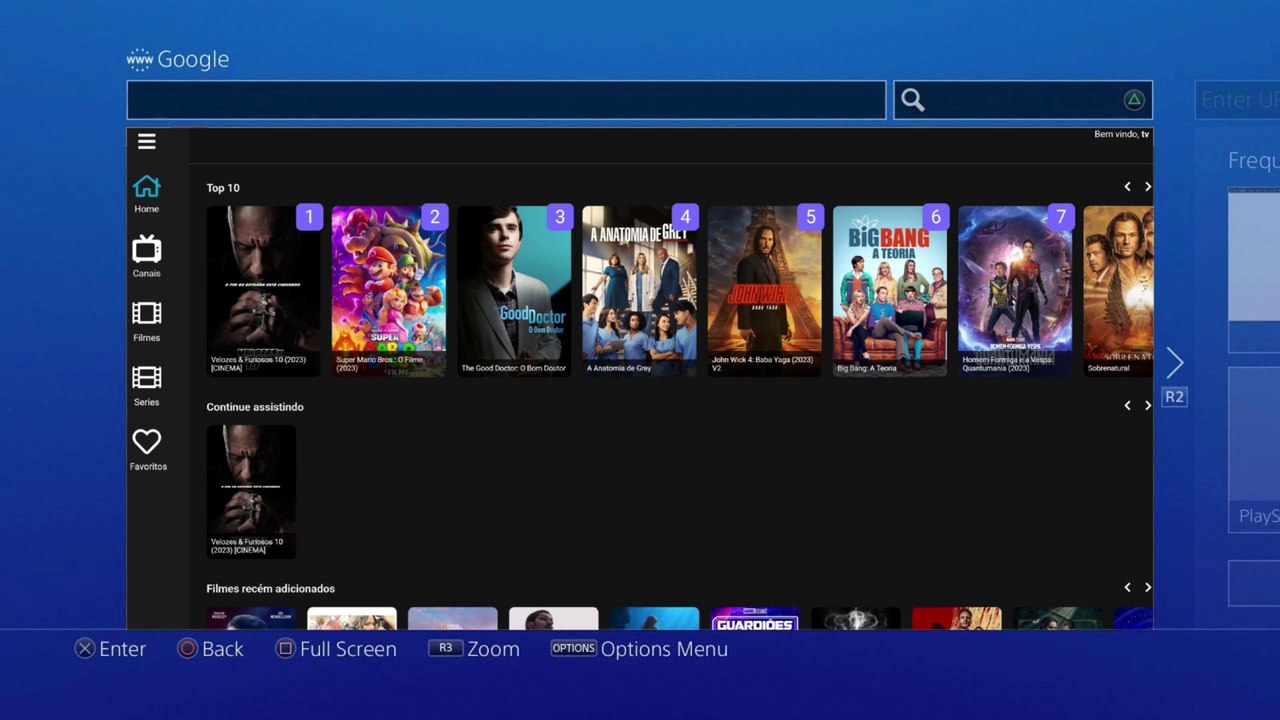Click the triangle button icon in search box
The image size is (1280, 720).
[1134, 100]
